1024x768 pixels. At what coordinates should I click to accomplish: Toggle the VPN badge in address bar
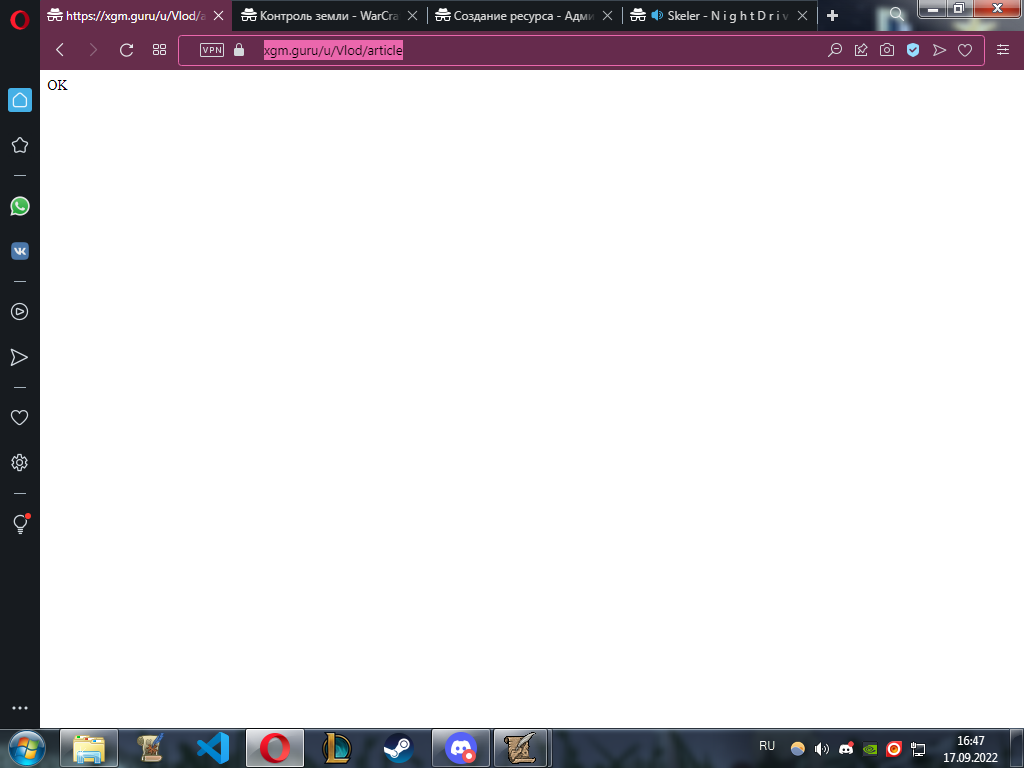coord(212,50)
